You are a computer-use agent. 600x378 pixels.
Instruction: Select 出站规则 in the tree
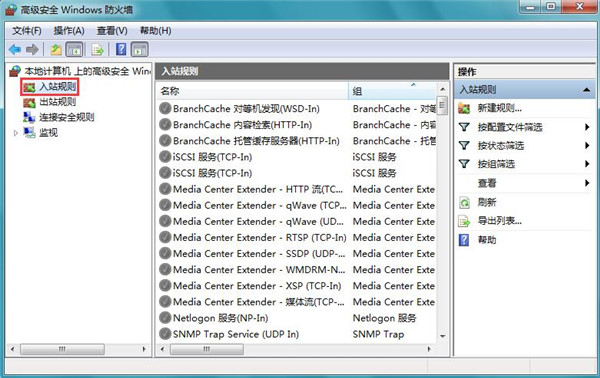[57, 102]
